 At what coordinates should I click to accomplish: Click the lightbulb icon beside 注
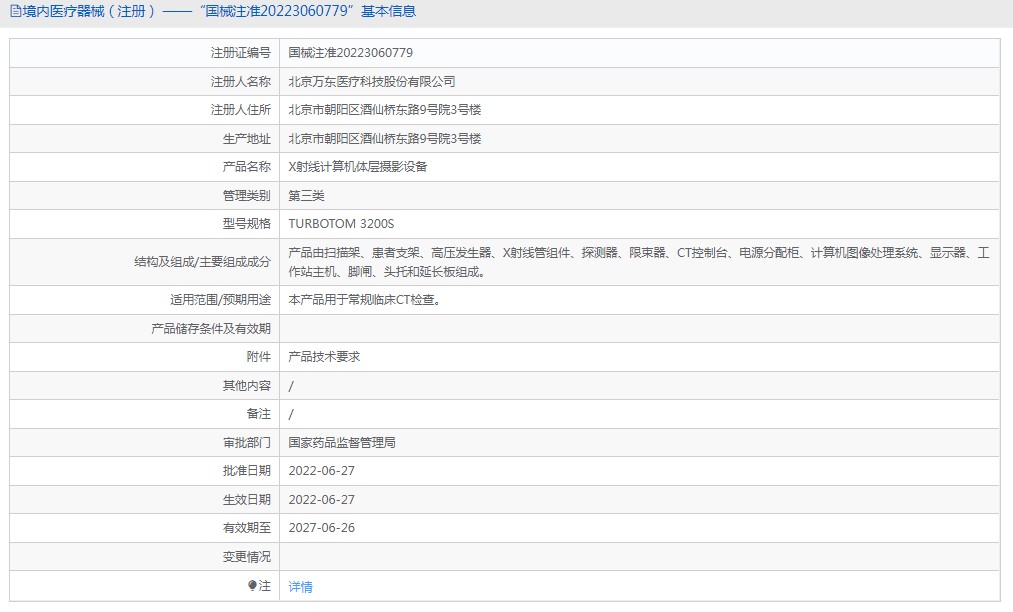[x=252, y=586]
